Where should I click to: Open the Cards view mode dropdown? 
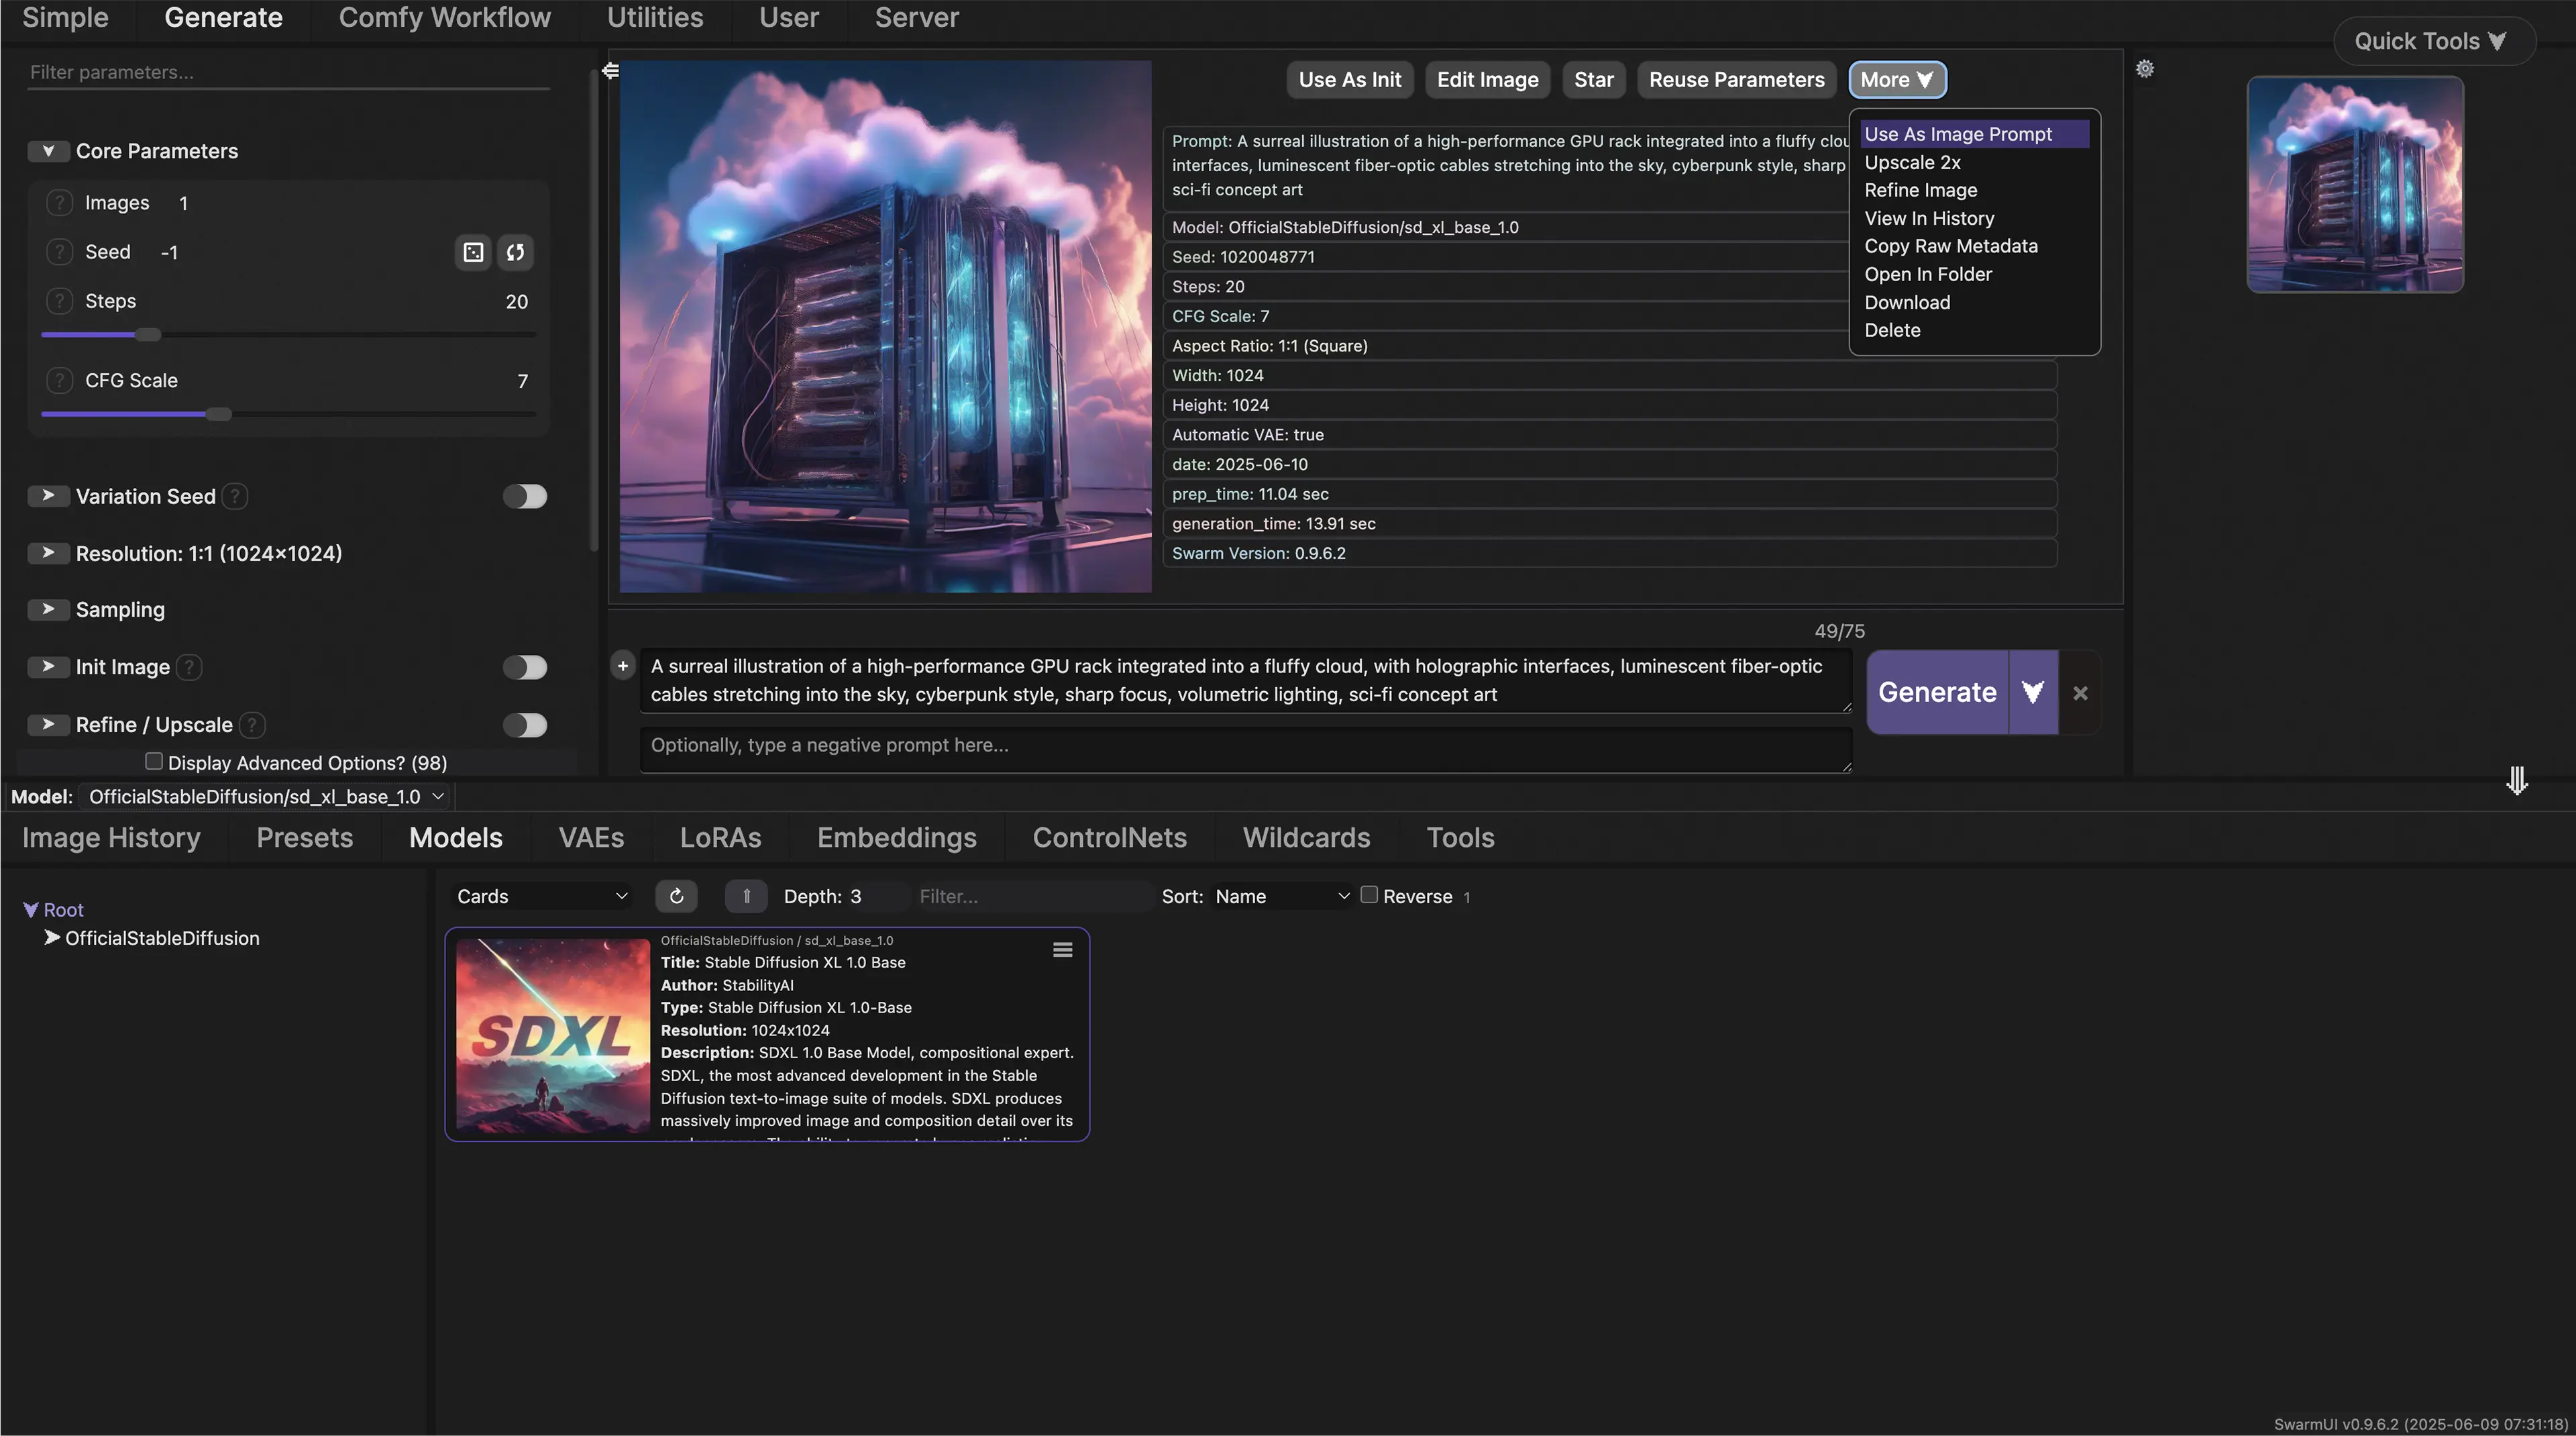click(x=541, y=896)
